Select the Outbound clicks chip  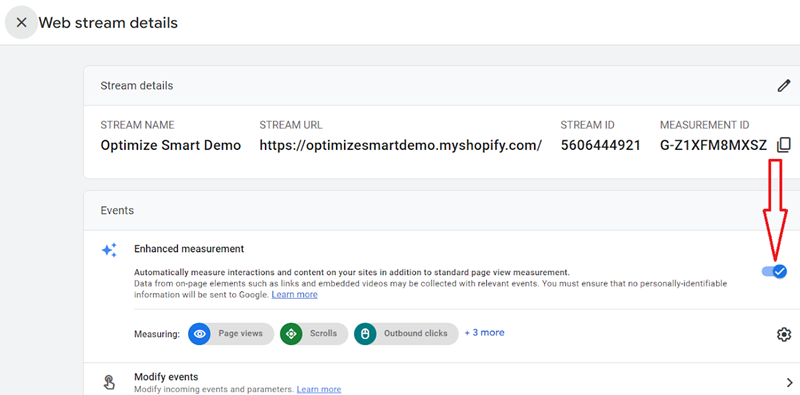pyautogui.click(x=406, y=334)
